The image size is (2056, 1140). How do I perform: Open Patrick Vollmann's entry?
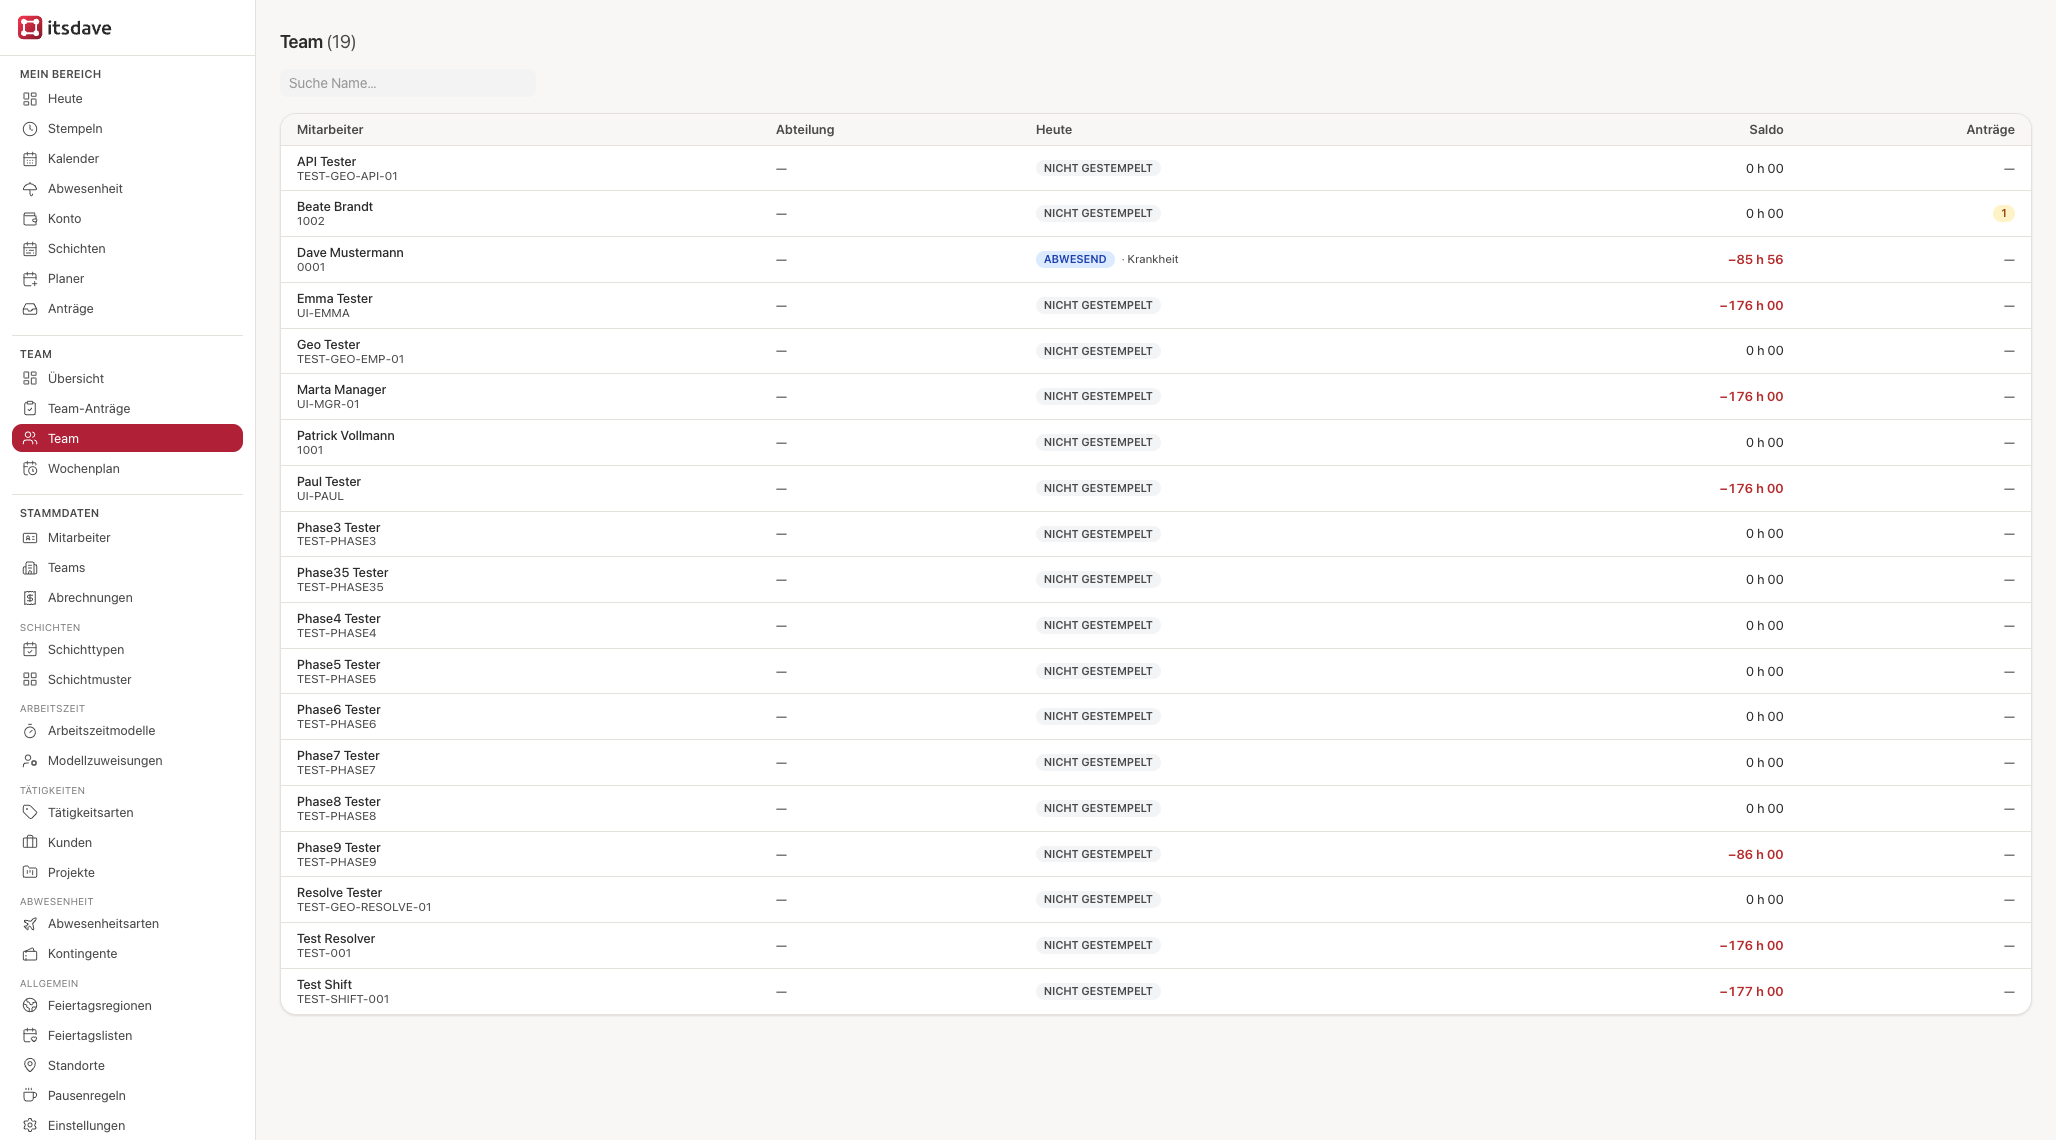tap(1156, 443)
